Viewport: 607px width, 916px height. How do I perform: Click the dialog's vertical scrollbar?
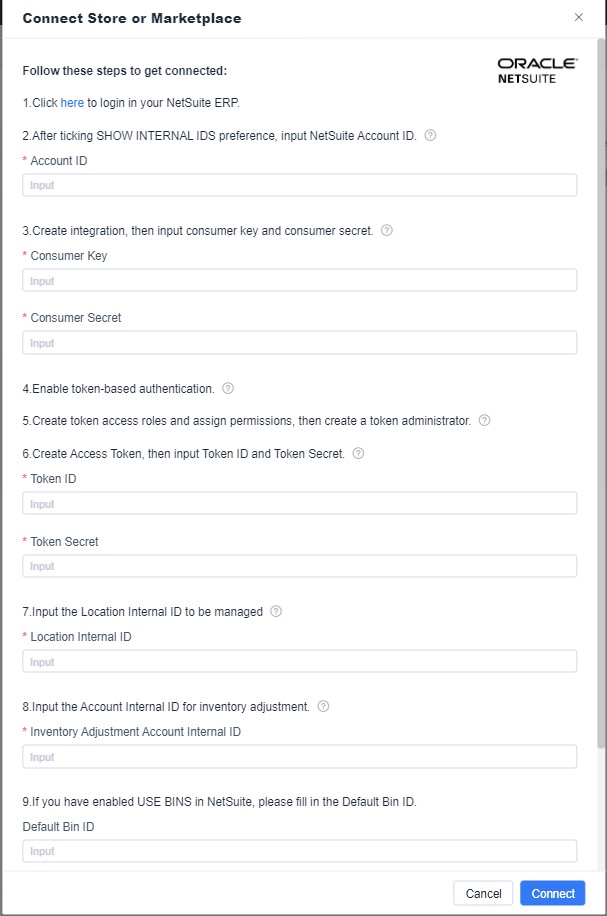point(601,393)
